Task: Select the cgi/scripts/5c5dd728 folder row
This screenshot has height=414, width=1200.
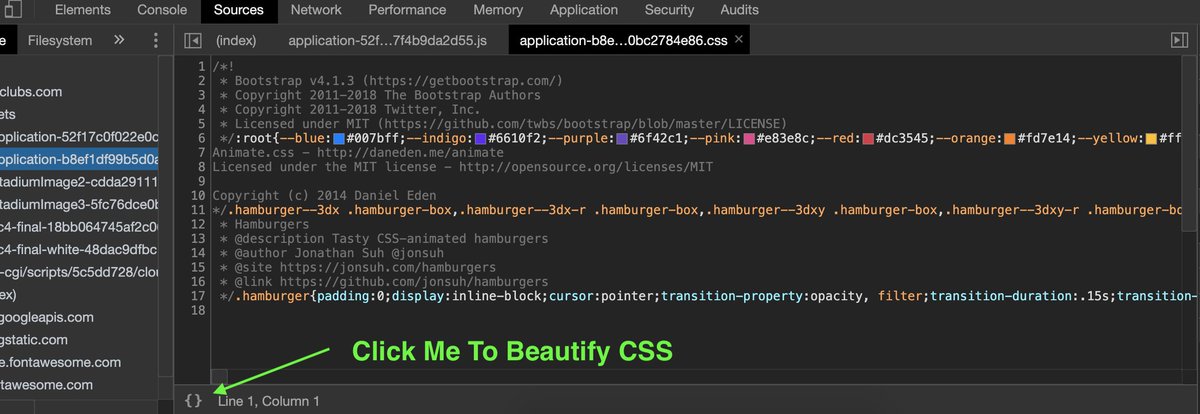Action: (x=80, y=272)
